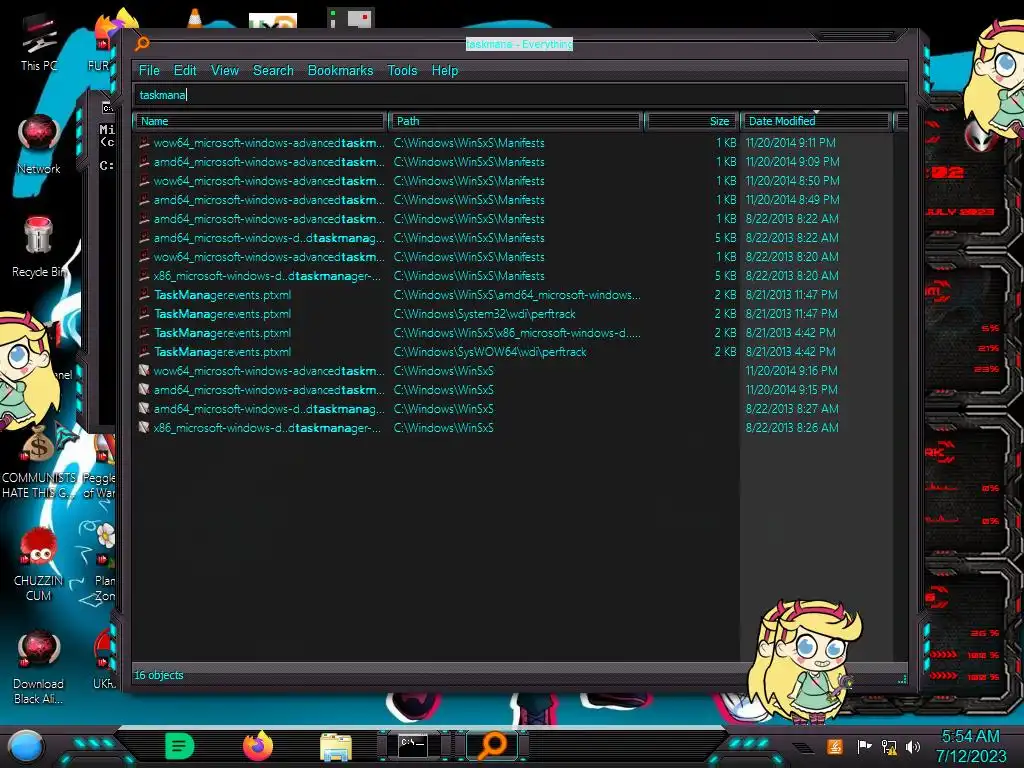This screenshot has width=1024, height=768.
Task: Open the green document app on taskbar
Action: [180, 746]
